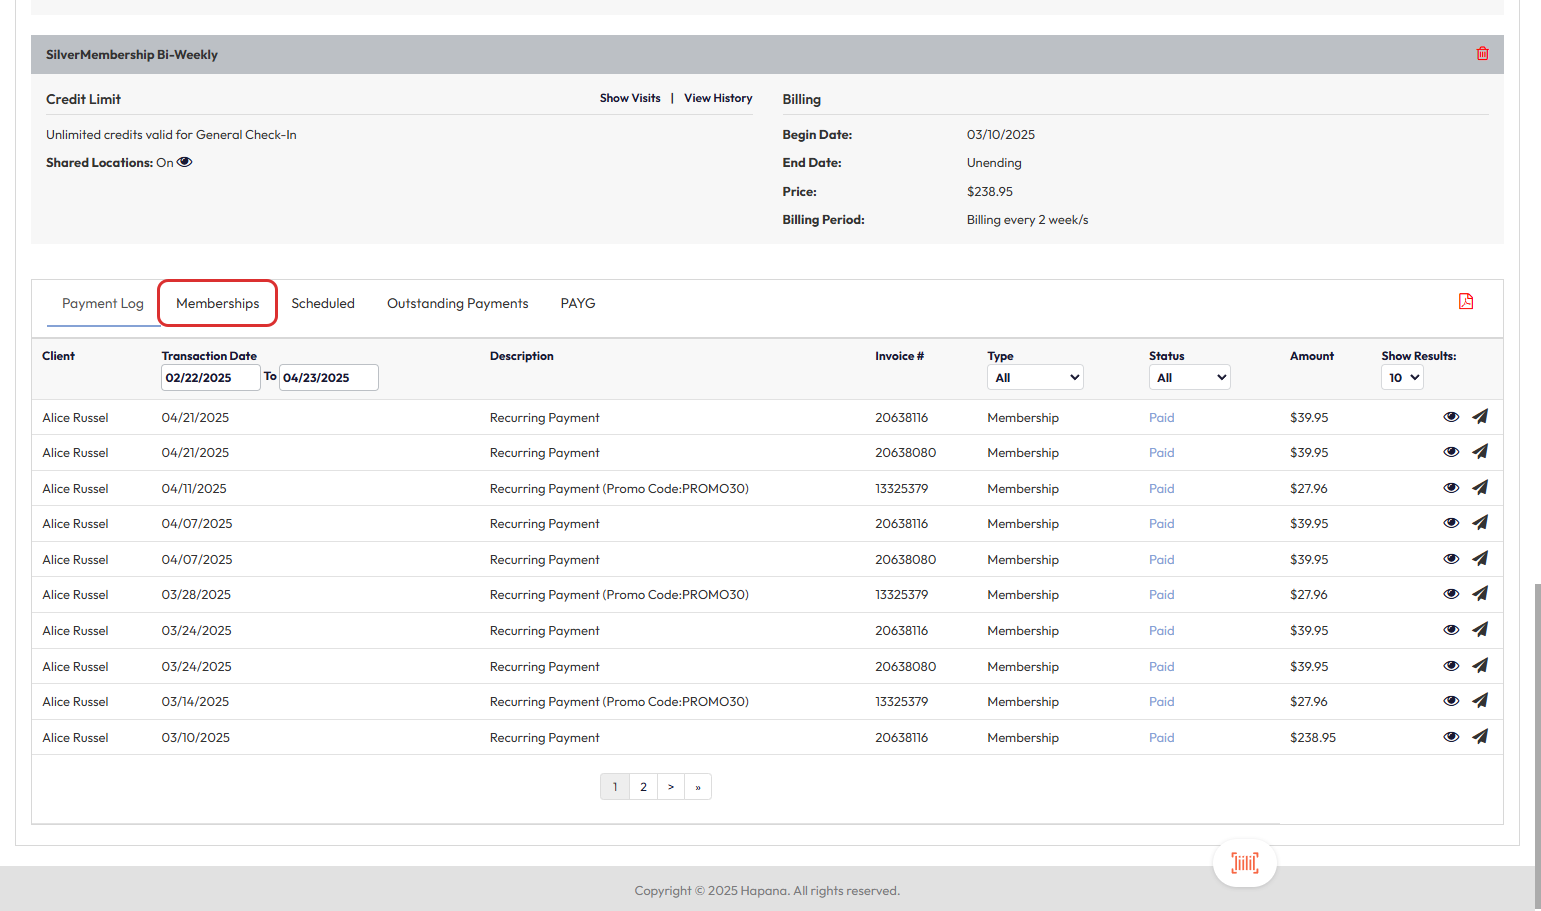
Task: Delete the SilverMembership Bi-Weekly membership via trash icon
Action: pos(1482,54)
